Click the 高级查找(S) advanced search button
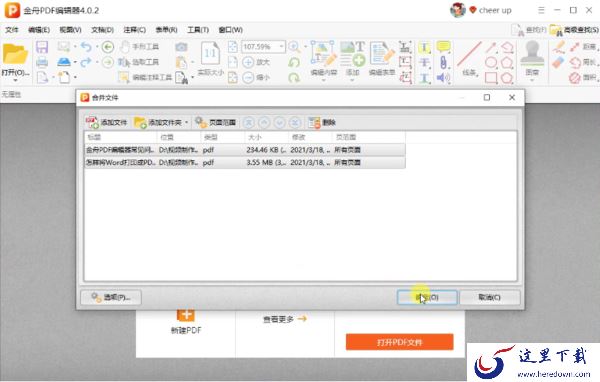Viewport: 600px width, 382px height. (x=574, y=30)
